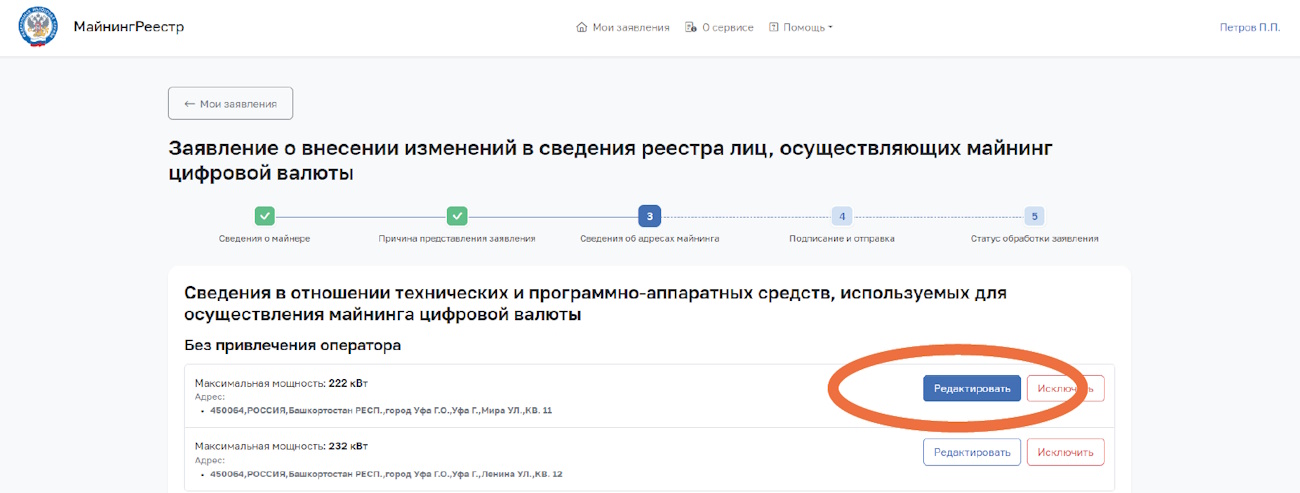This screenshot has height=493, width=1300.
Task: Go back with ← Мои заявления button
Action: click(230, 104)
